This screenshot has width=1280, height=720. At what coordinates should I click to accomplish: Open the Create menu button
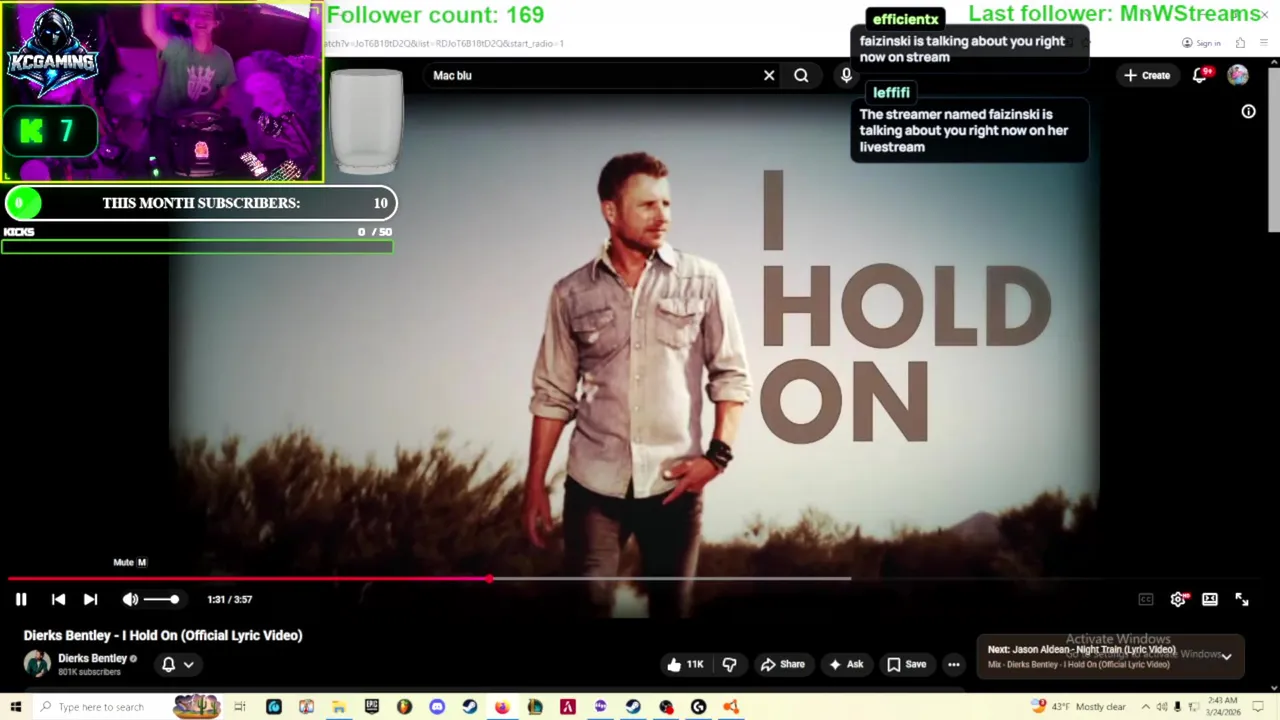(x=1147, y=75)
